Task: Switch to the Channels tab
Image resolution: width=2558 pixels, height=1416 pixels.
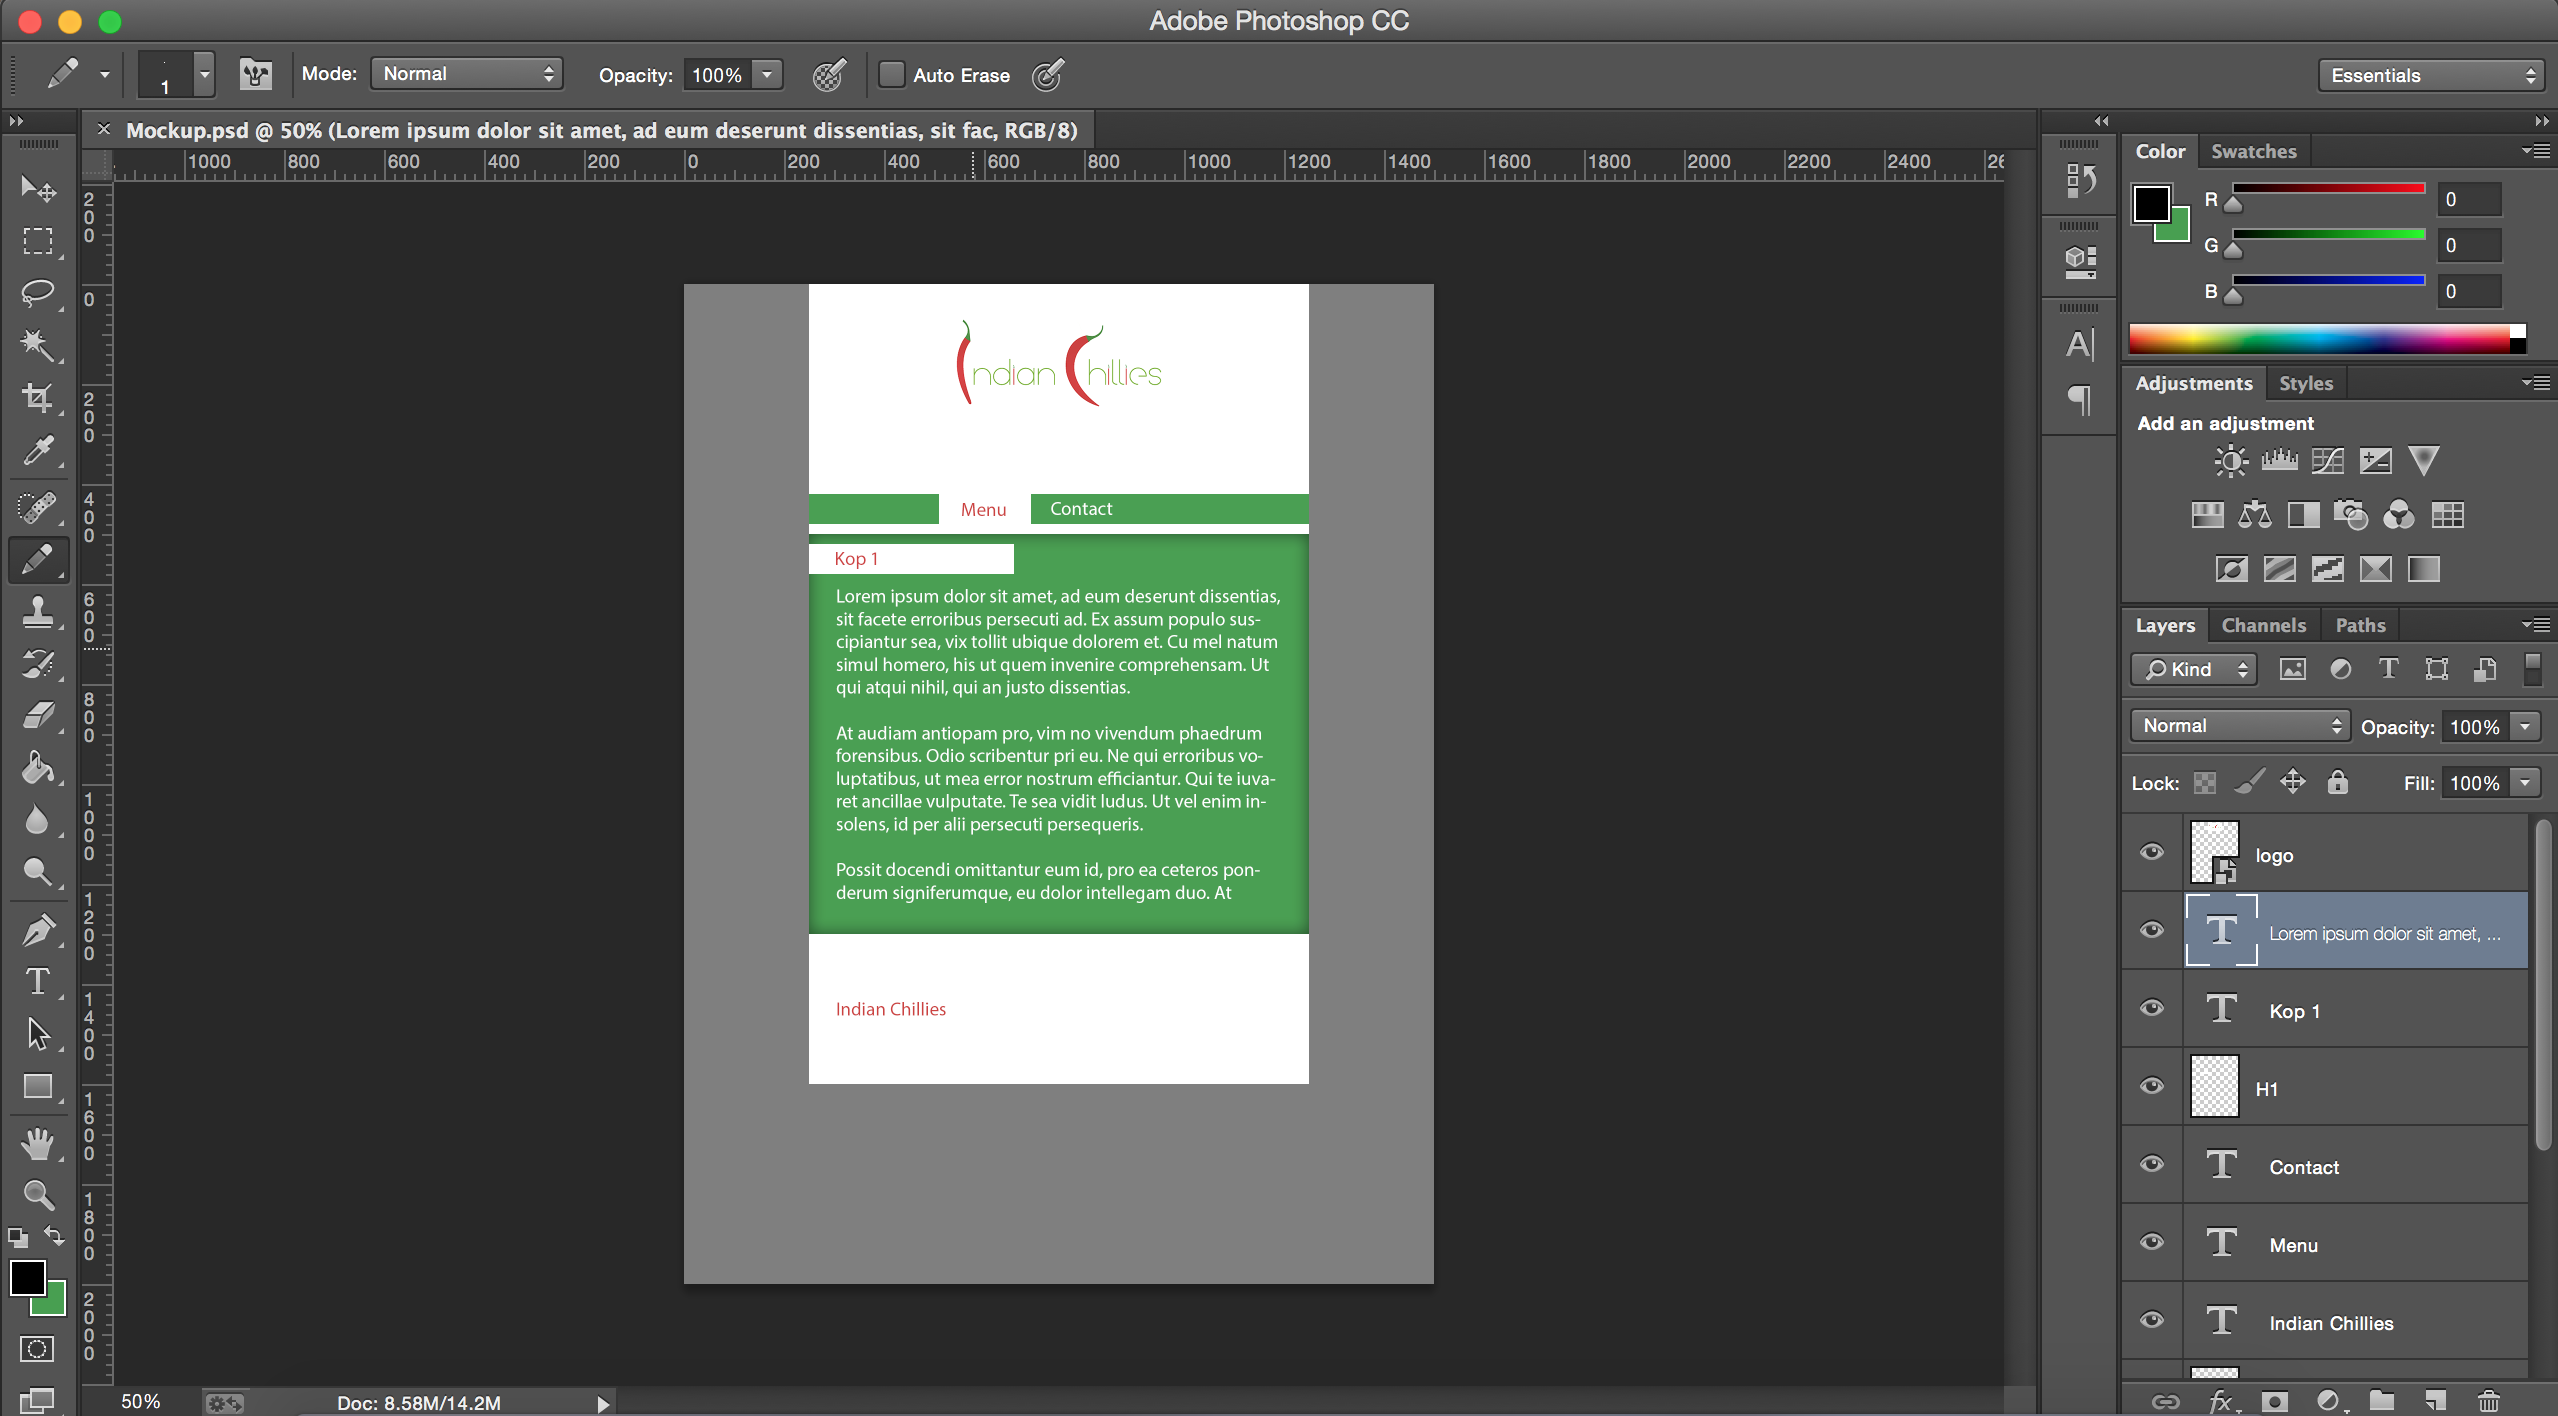Action: click(2263, 625)
